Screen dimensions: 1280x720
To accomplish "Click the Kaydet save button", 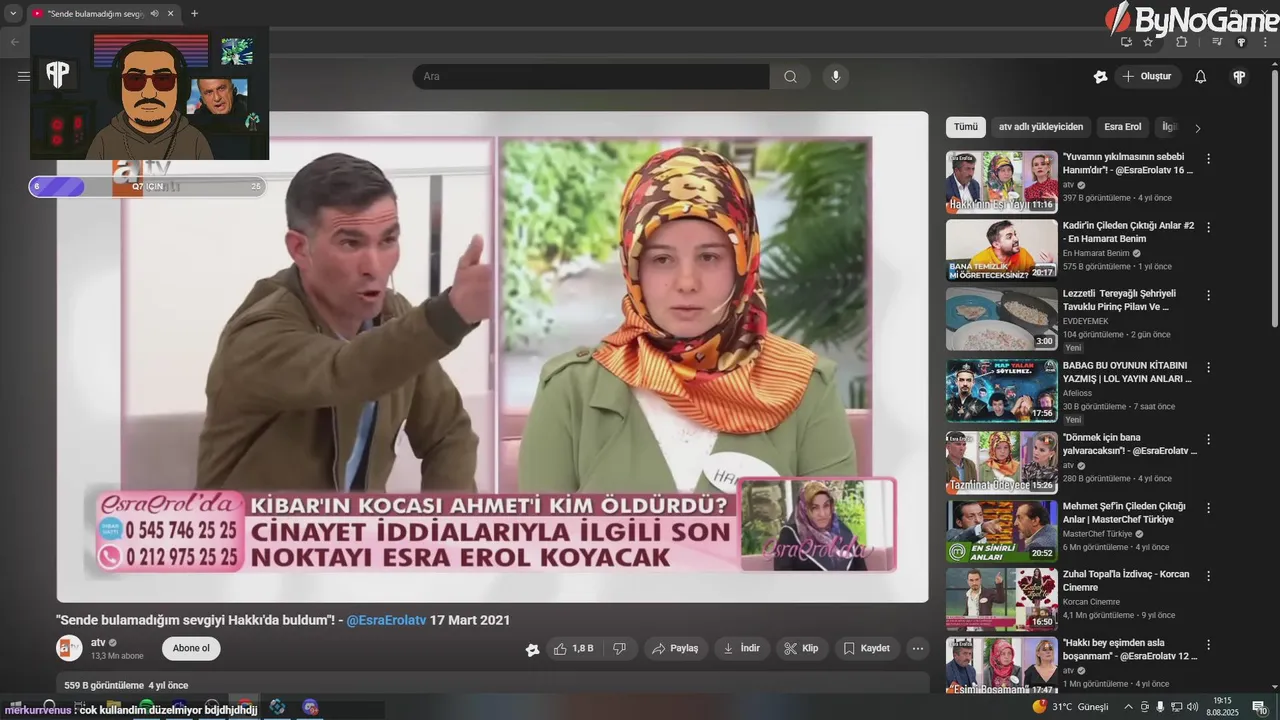I will coord(866,648).
